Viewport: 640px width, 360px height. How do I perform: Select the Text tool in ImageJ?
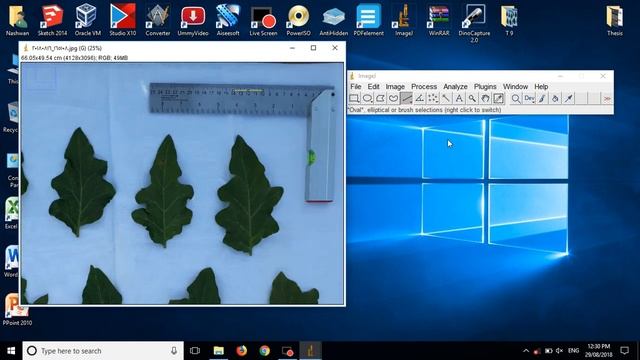(x=459, y=98)
